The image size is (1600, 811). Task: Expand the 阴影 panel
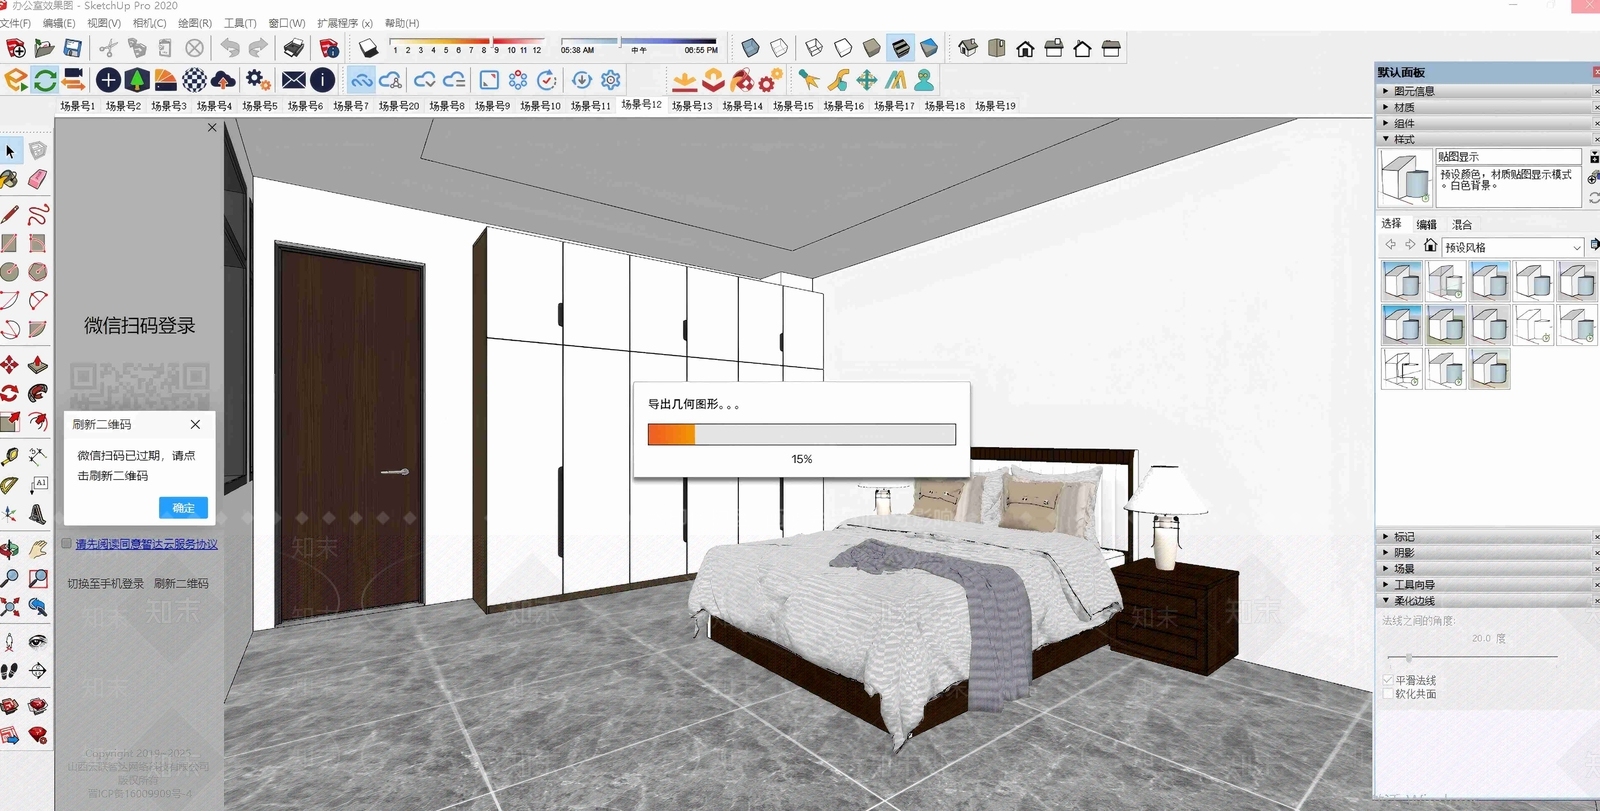click(1486, 553)
